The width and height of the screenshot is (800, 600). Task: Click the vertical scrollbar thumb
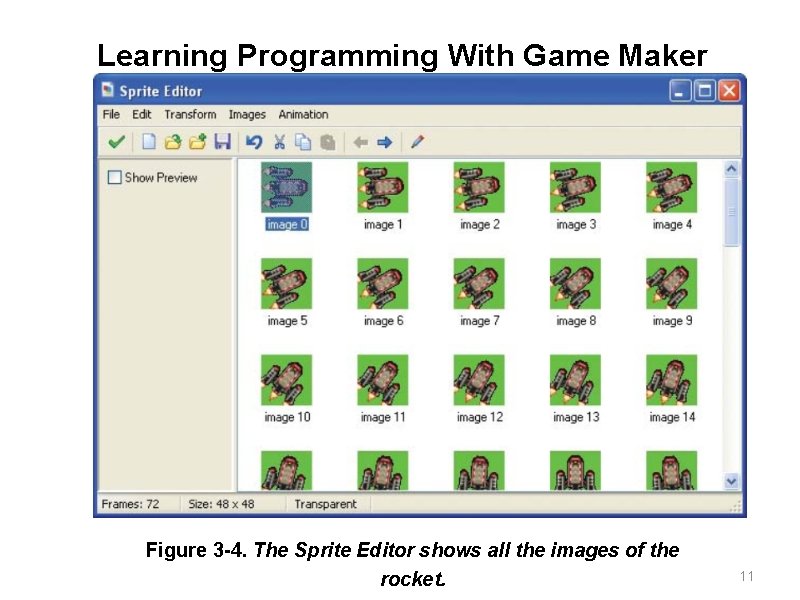point(731,212)
